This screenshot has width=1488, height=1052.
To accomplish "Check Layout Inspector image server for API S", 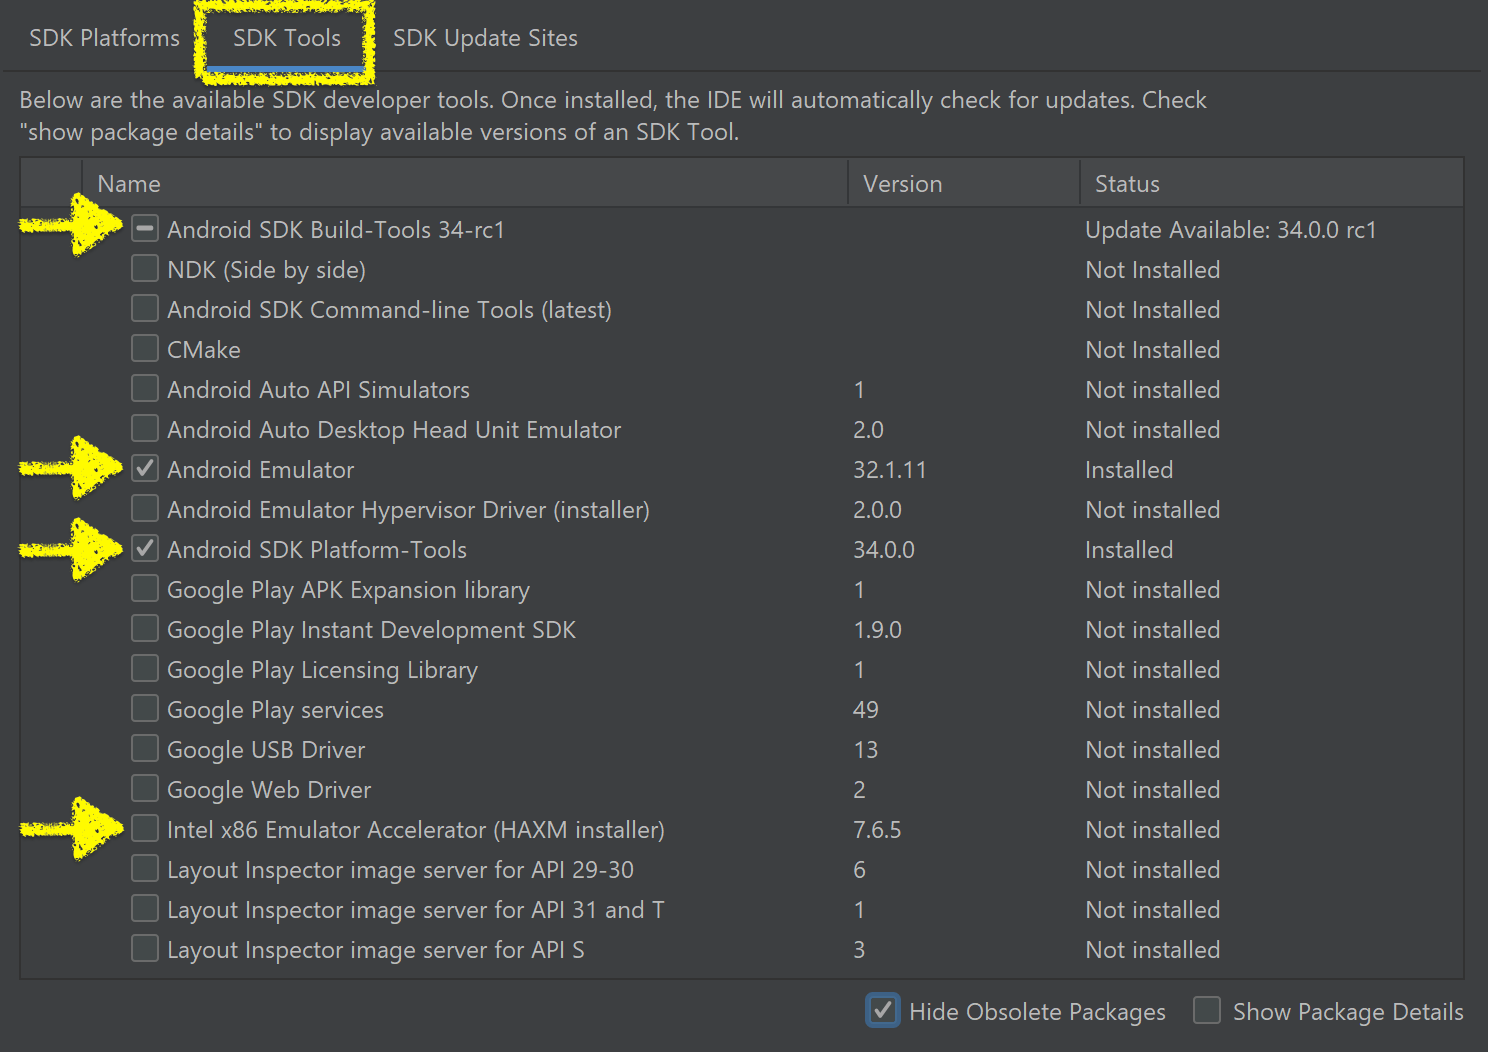I will (x=145, y=949).
